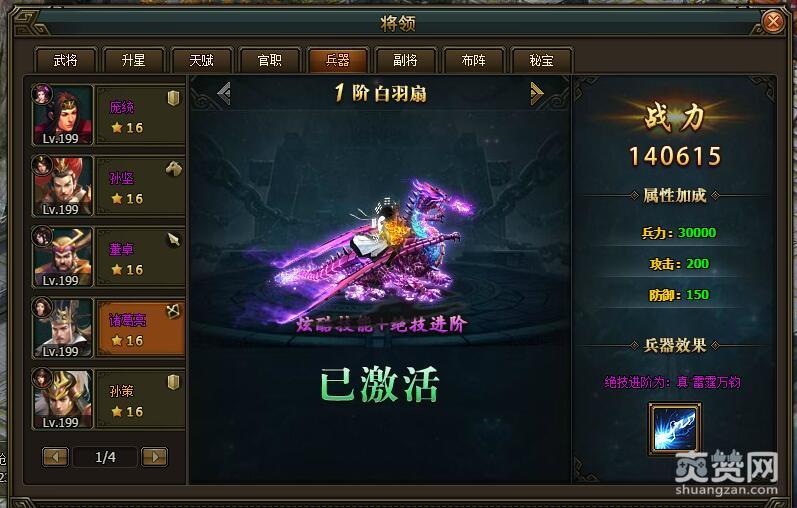The image size is (797, 508).
Task: Open the 秘宝 tab
Action: [x=542, y=61]
